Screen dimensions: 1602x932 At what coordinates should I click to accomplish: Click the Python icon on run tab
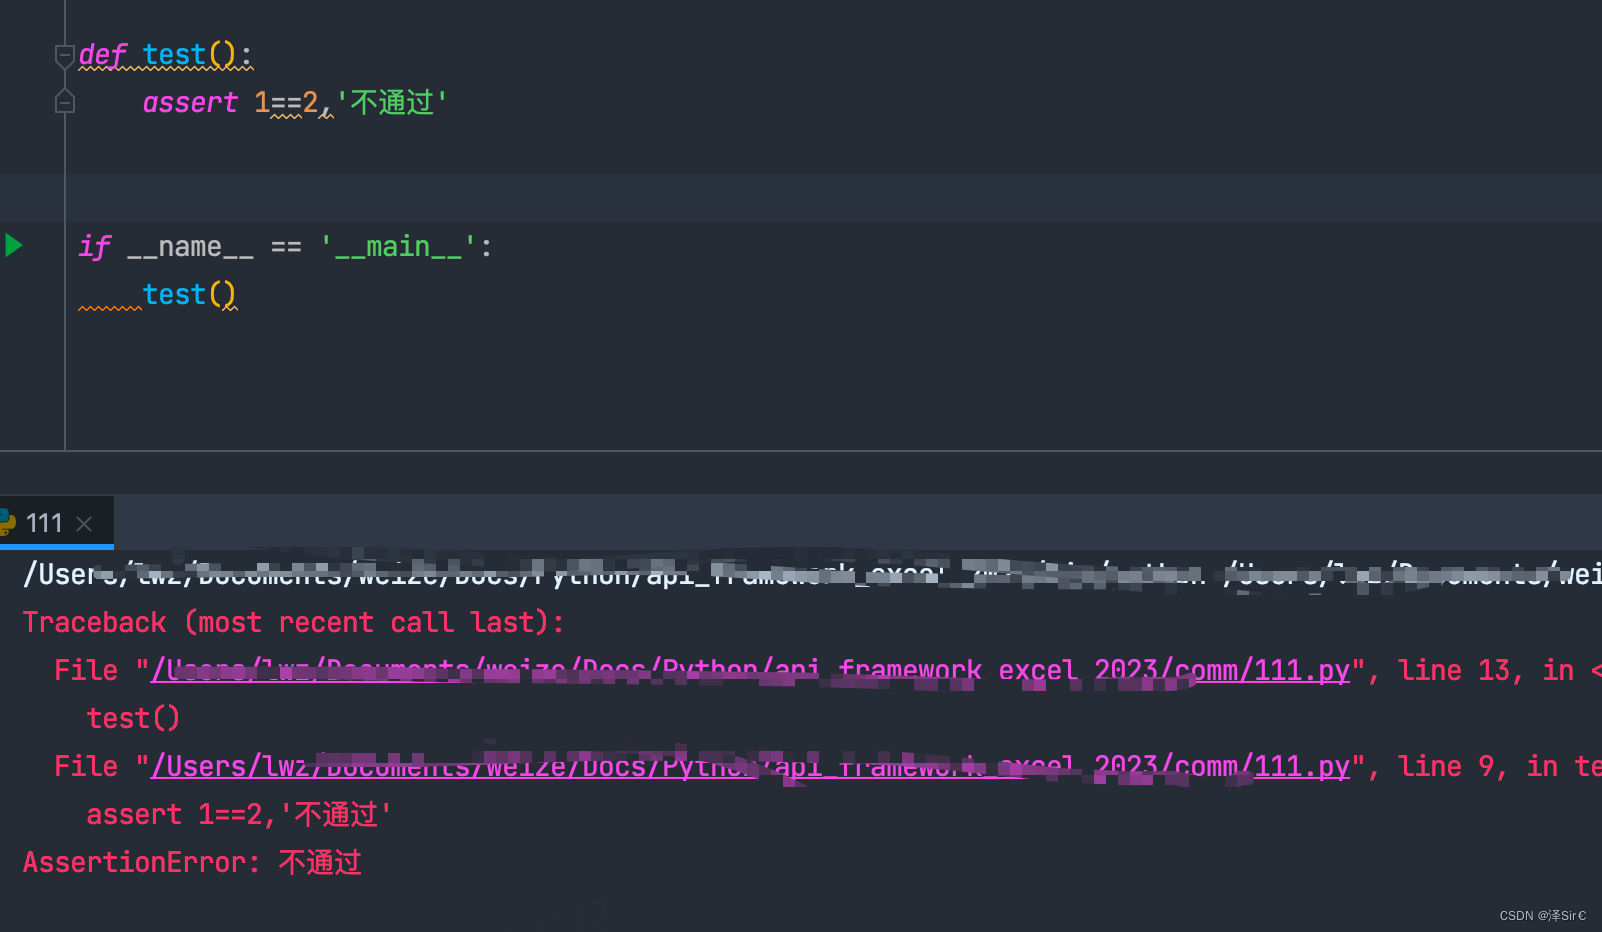tap(7, 522)
